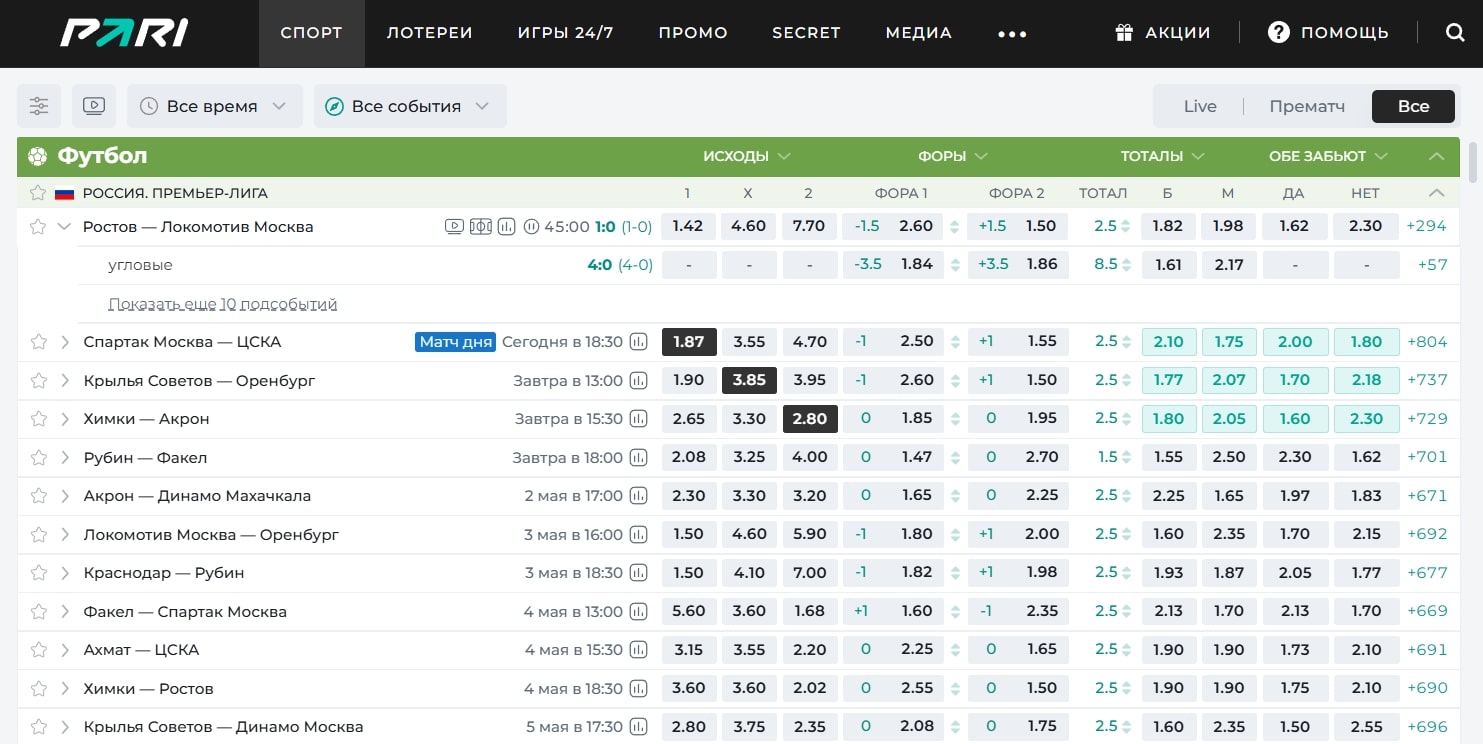Open the search magnifier icon

[1455, 33]
